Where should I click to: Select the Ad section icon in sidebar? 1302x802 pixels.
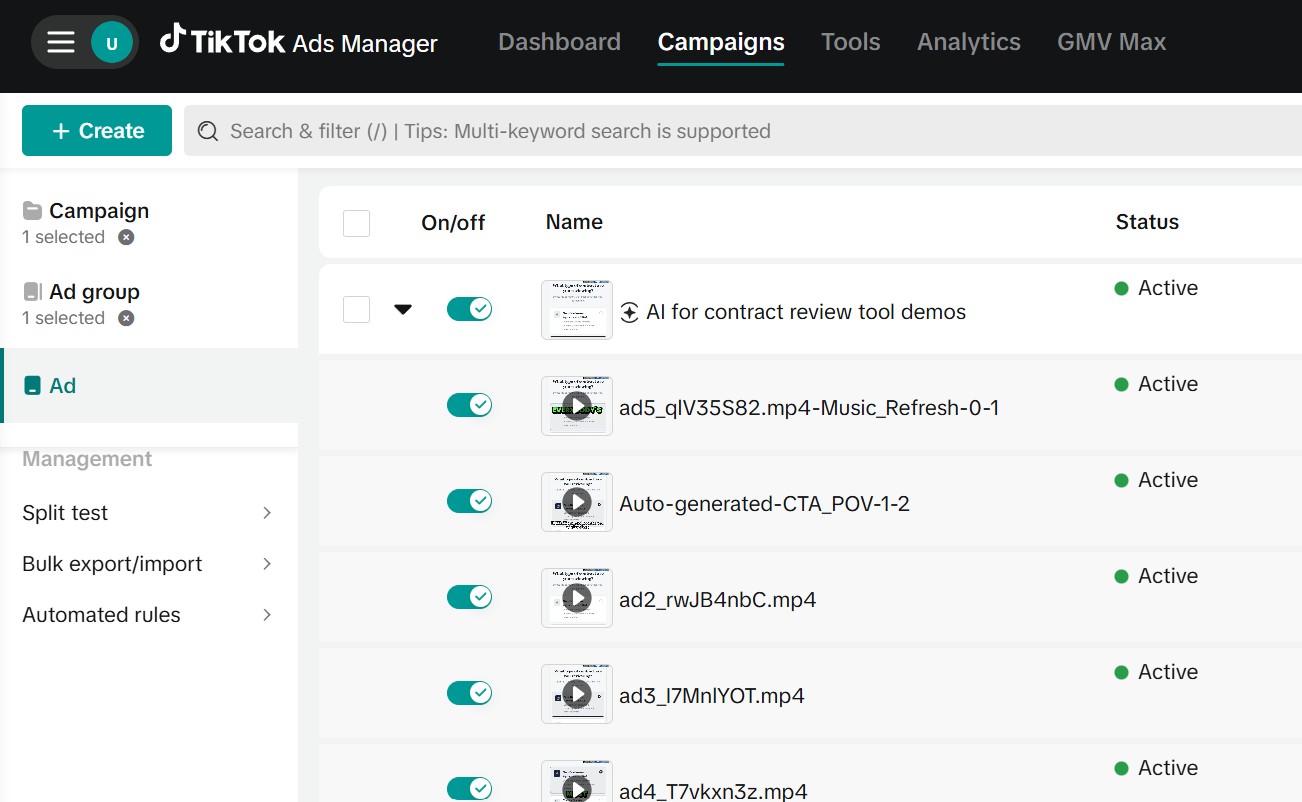click(x=31, y=385)
